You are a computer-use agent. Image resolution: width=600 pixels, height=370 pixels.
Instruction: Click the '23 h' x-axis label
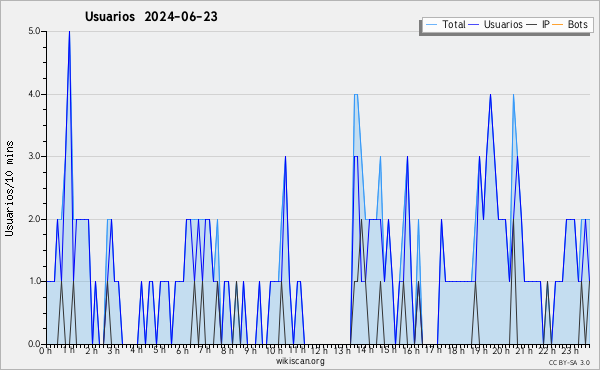[x=570, y=351]
